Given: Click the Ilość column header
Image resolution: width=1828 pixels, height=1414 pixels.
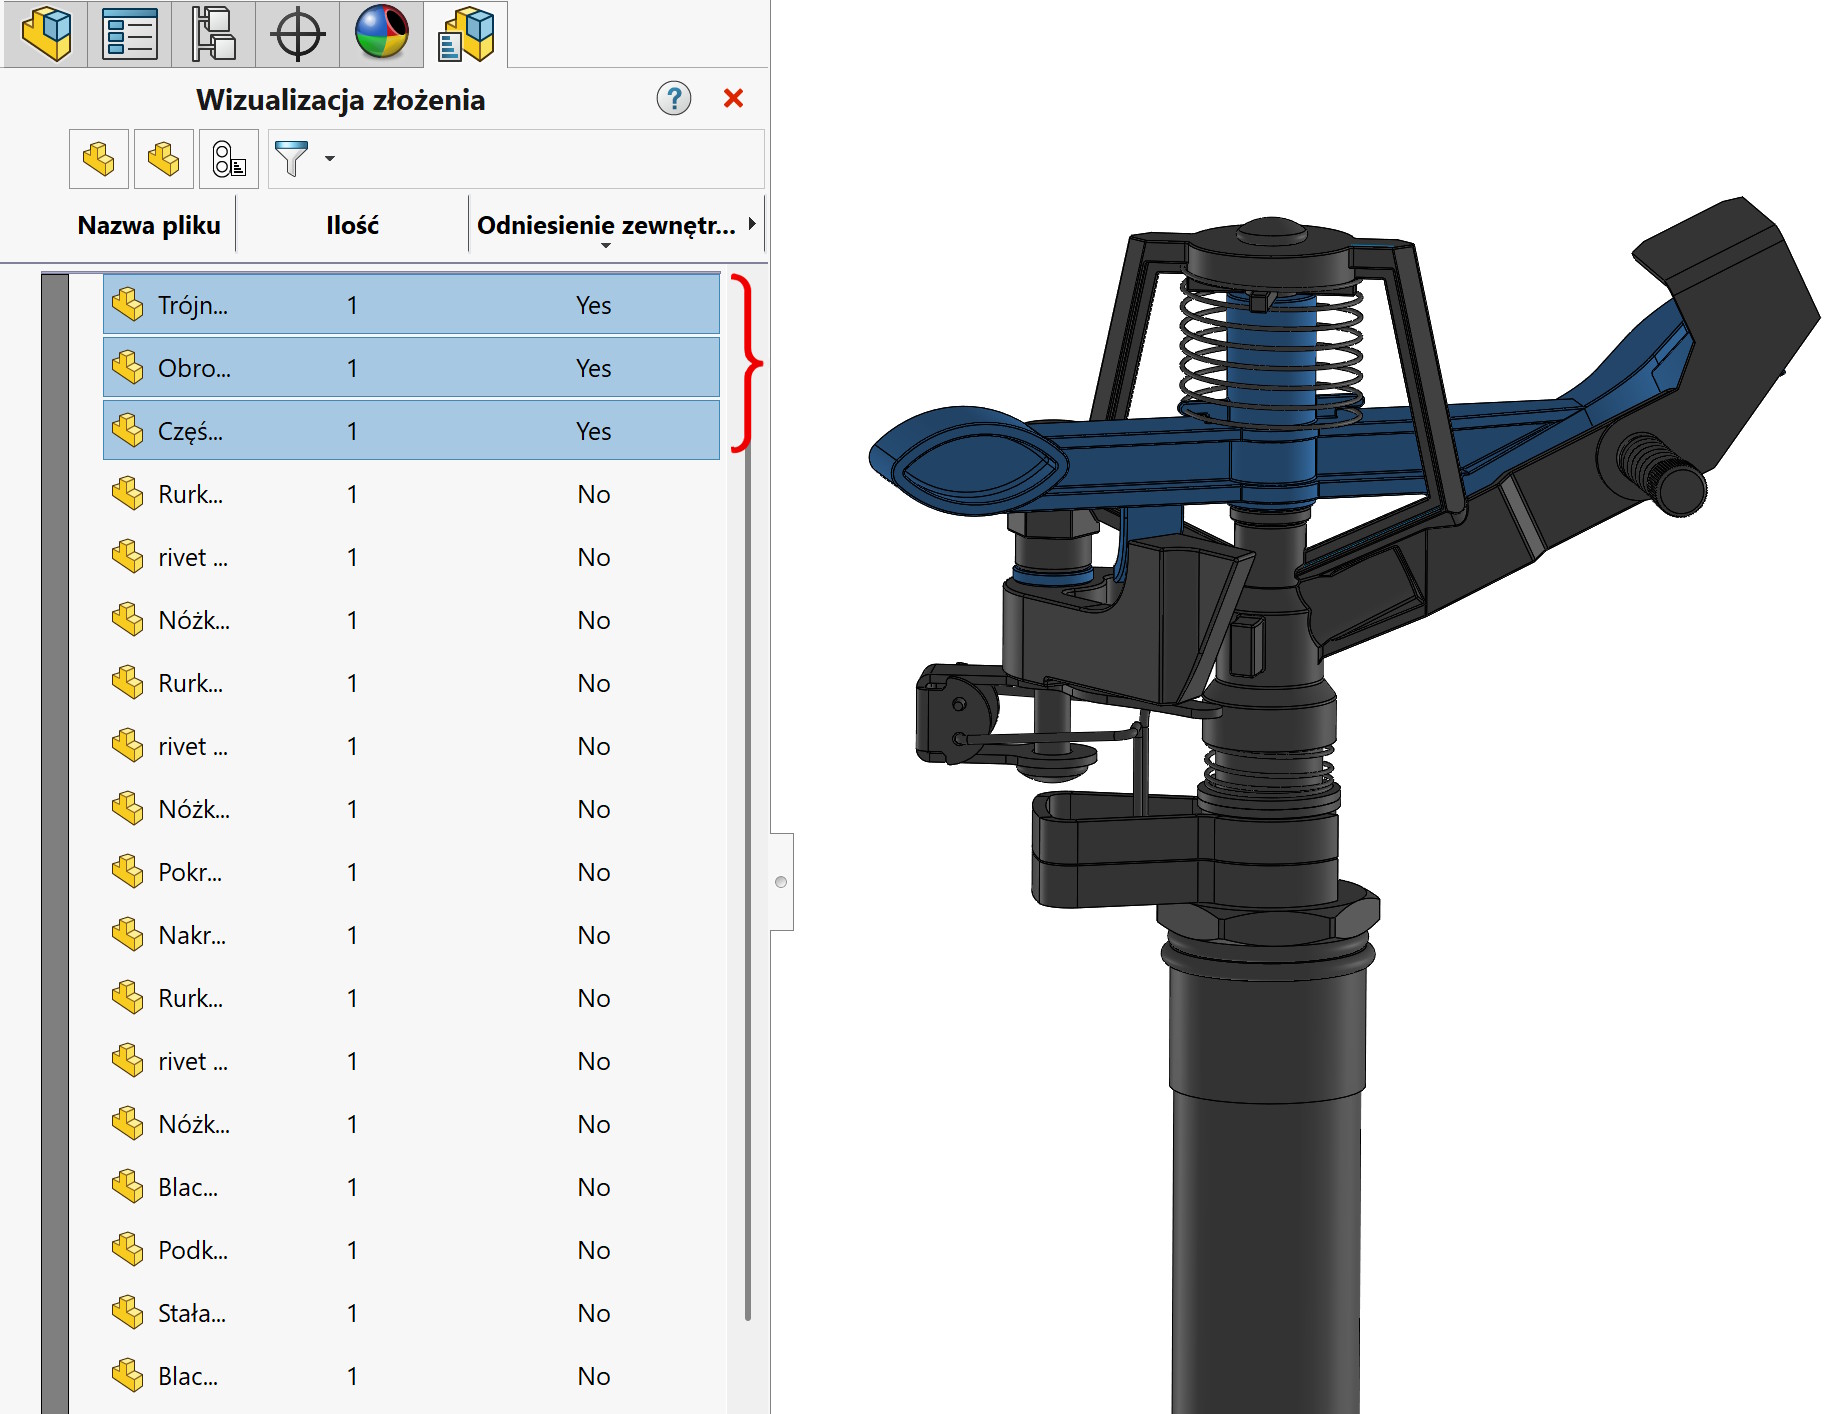Looking at the screenshot, I should [x=352, y=225].
